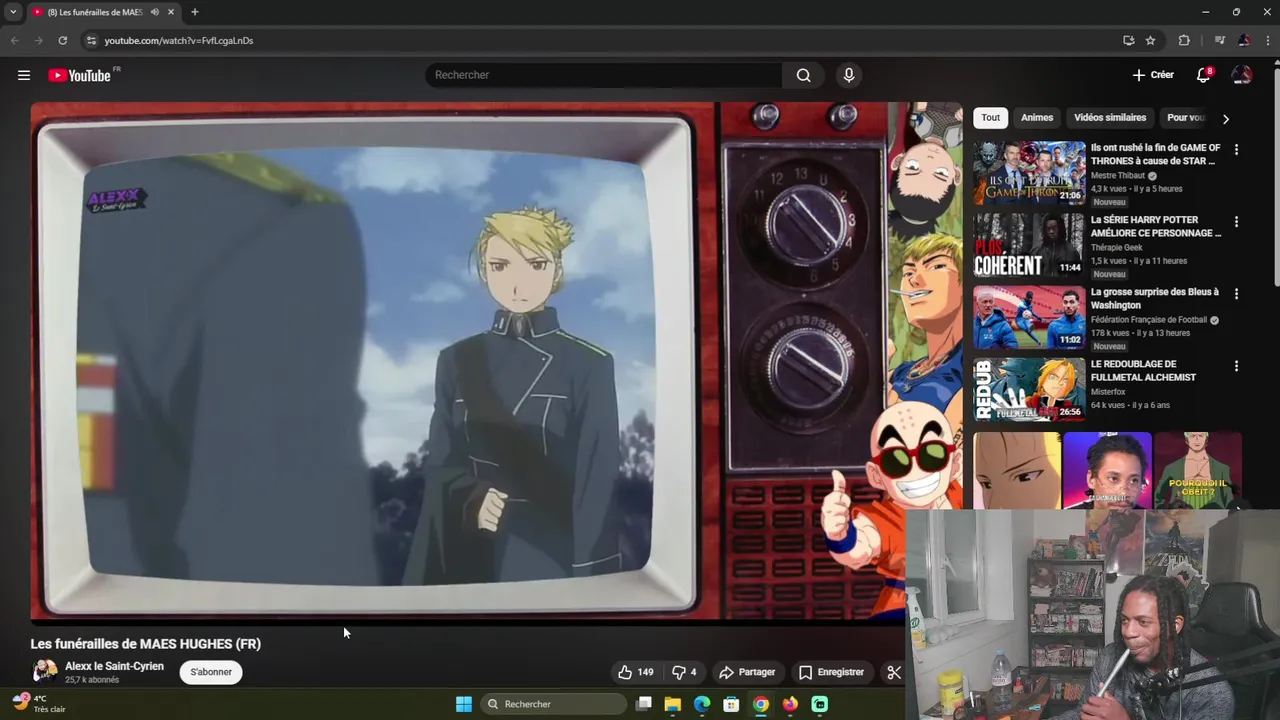The width and height of the screenshot is (1280, 720).
Task: Open the account avatar menu
Action: (1242, 75)
